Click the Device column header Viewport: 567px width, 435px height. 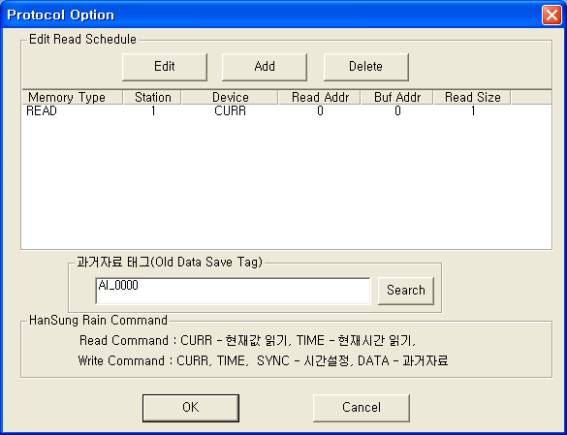pos(229,97)
